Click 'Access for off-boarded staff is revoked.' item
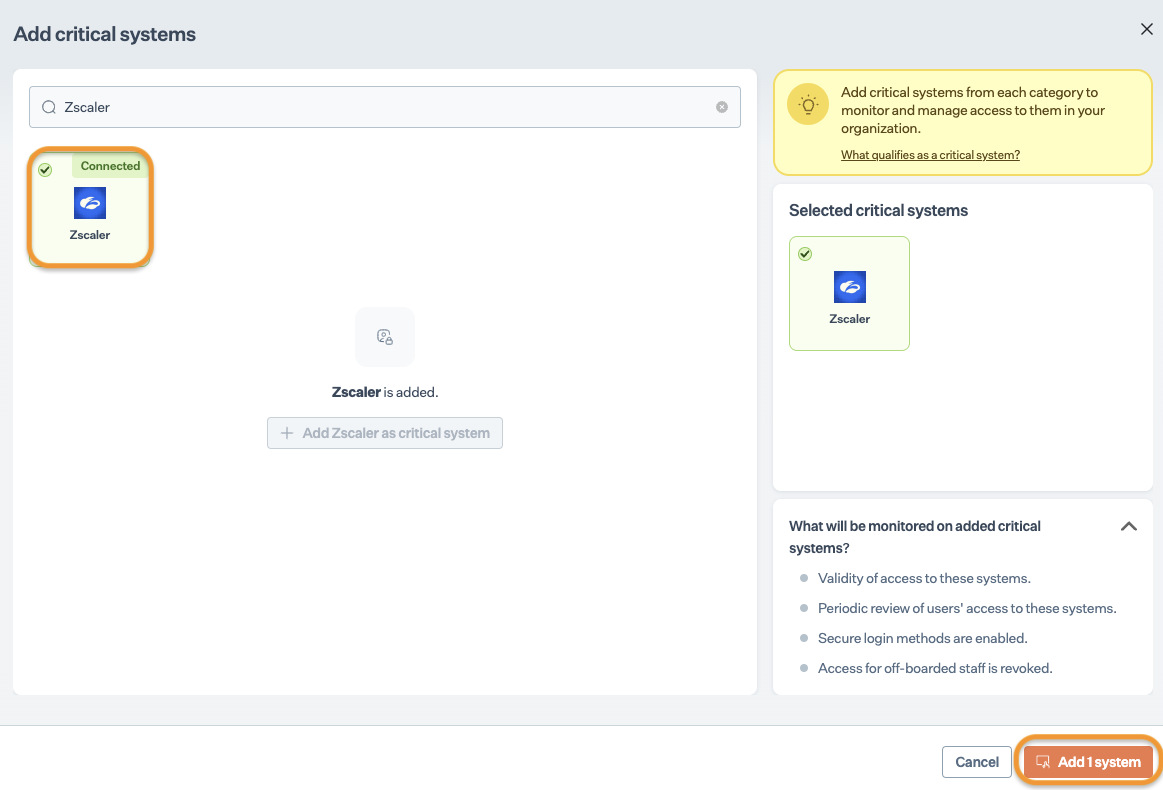The width and height of the screenshot is (1163, 790). point(935,668)
